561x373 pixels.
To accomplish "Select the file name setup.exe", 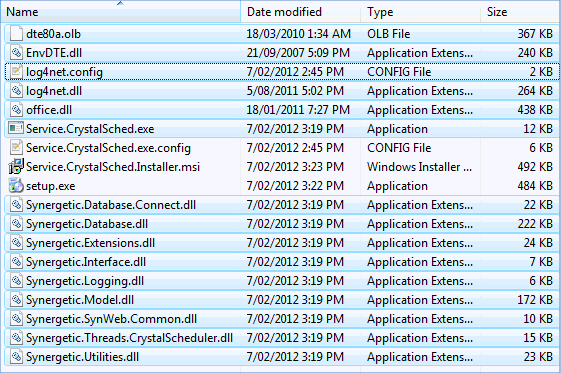I will click(x=51, y=186).
